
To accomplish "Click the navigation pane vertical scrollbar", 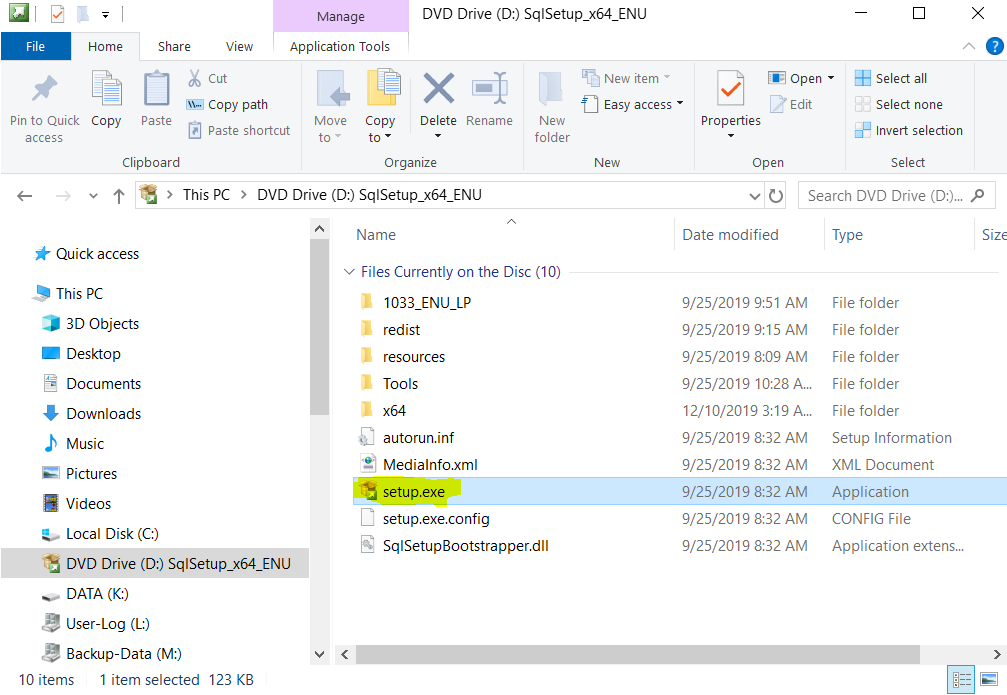I will pyautogui.click(x=319, y=328).
